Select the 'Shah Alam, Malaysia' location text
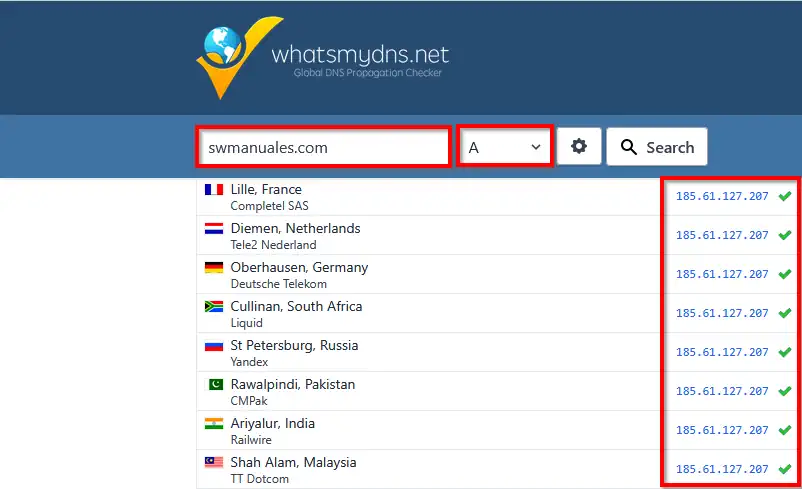This screenshot has width=802, height=489. [293, 462]
